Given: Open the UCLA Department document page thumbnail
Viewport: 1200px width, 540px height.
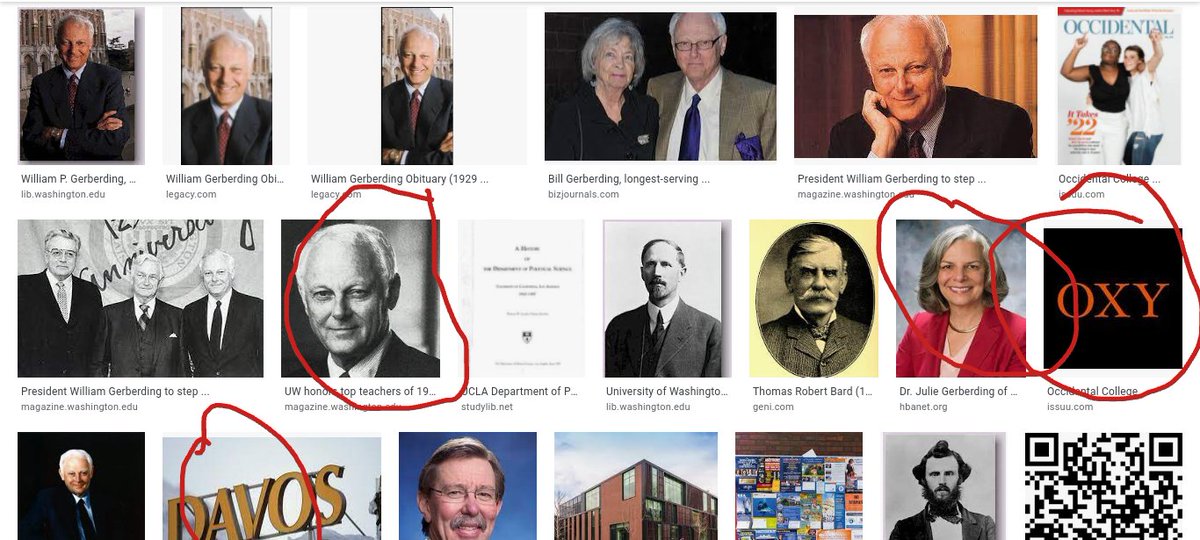Looking at the screenshot, I should [521, 299].
